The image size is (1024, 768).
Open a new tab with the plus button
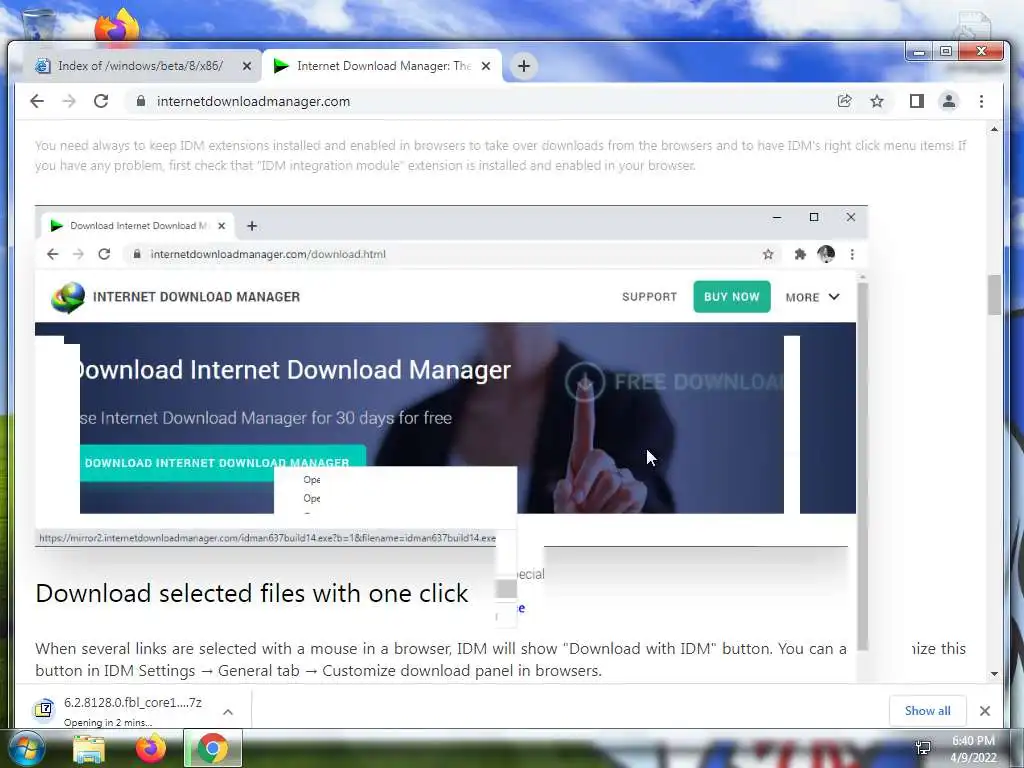pyautogui.click(x=524, y=66)
